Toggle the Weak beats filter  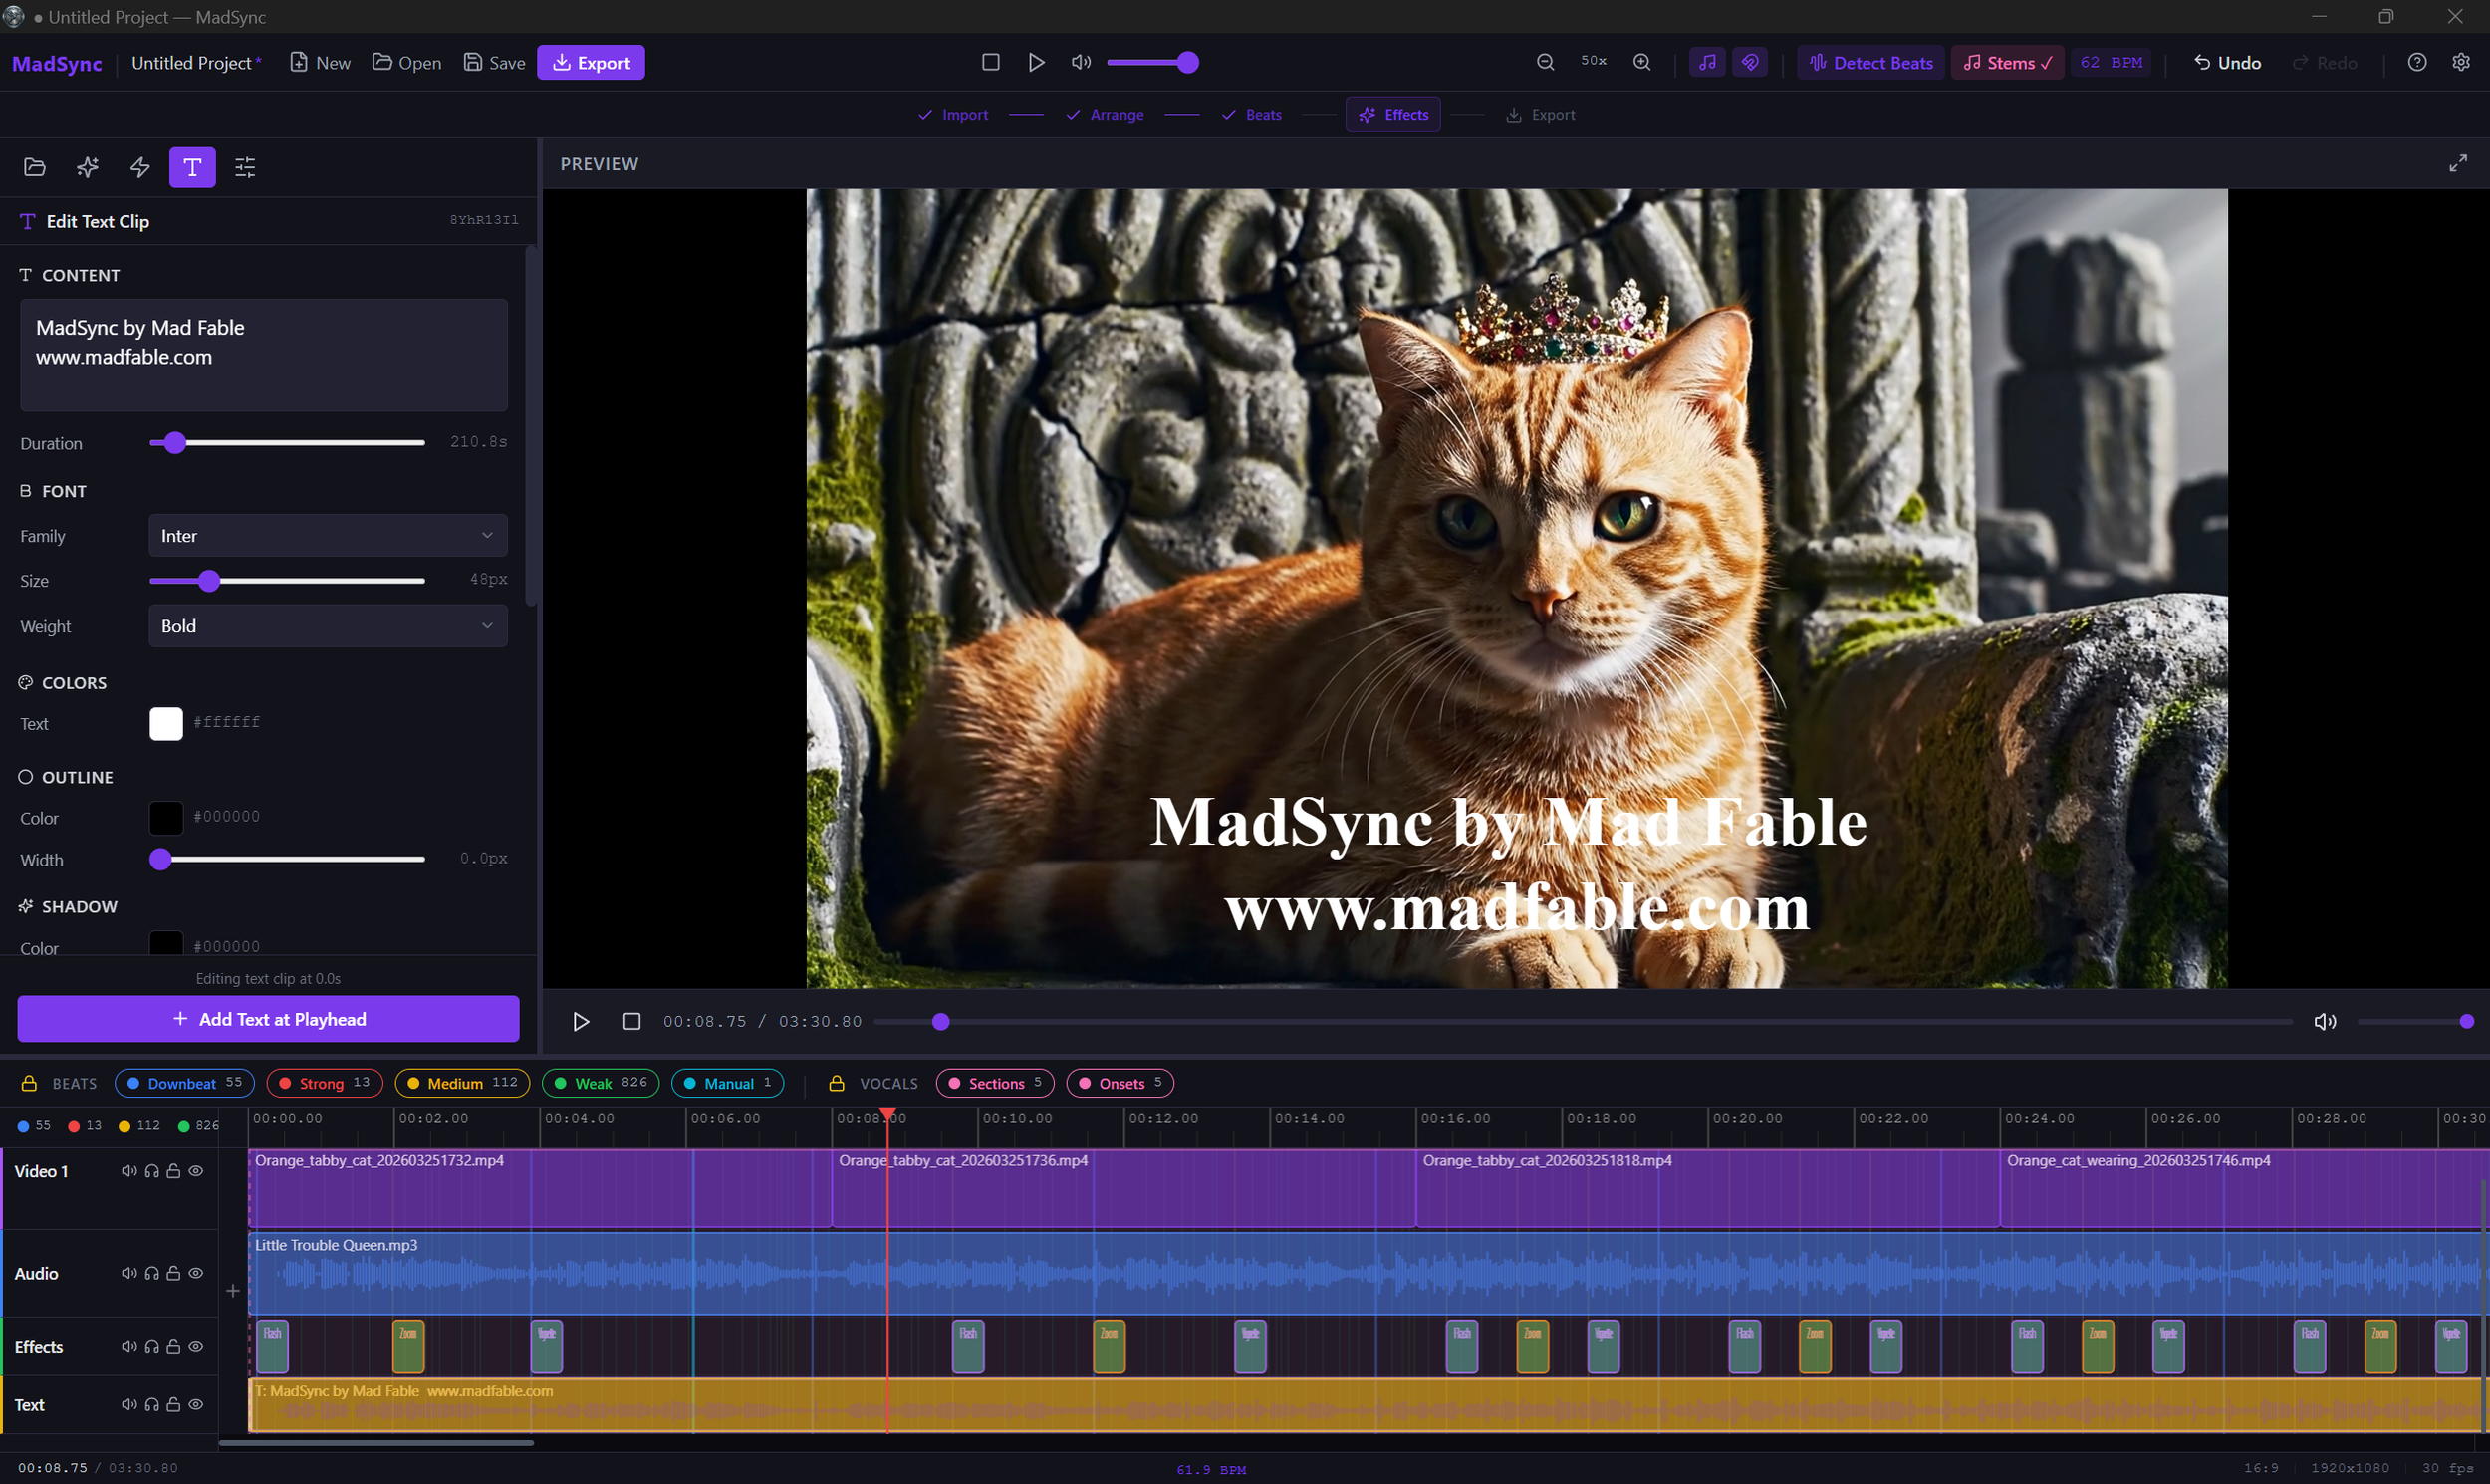click(x=600, y=1083)
